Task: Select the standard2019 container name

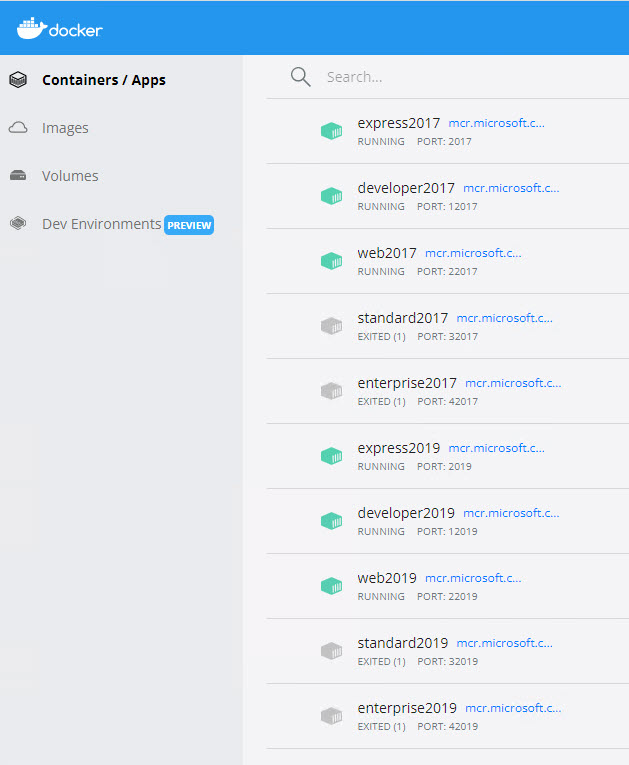Action: (403, 643)
